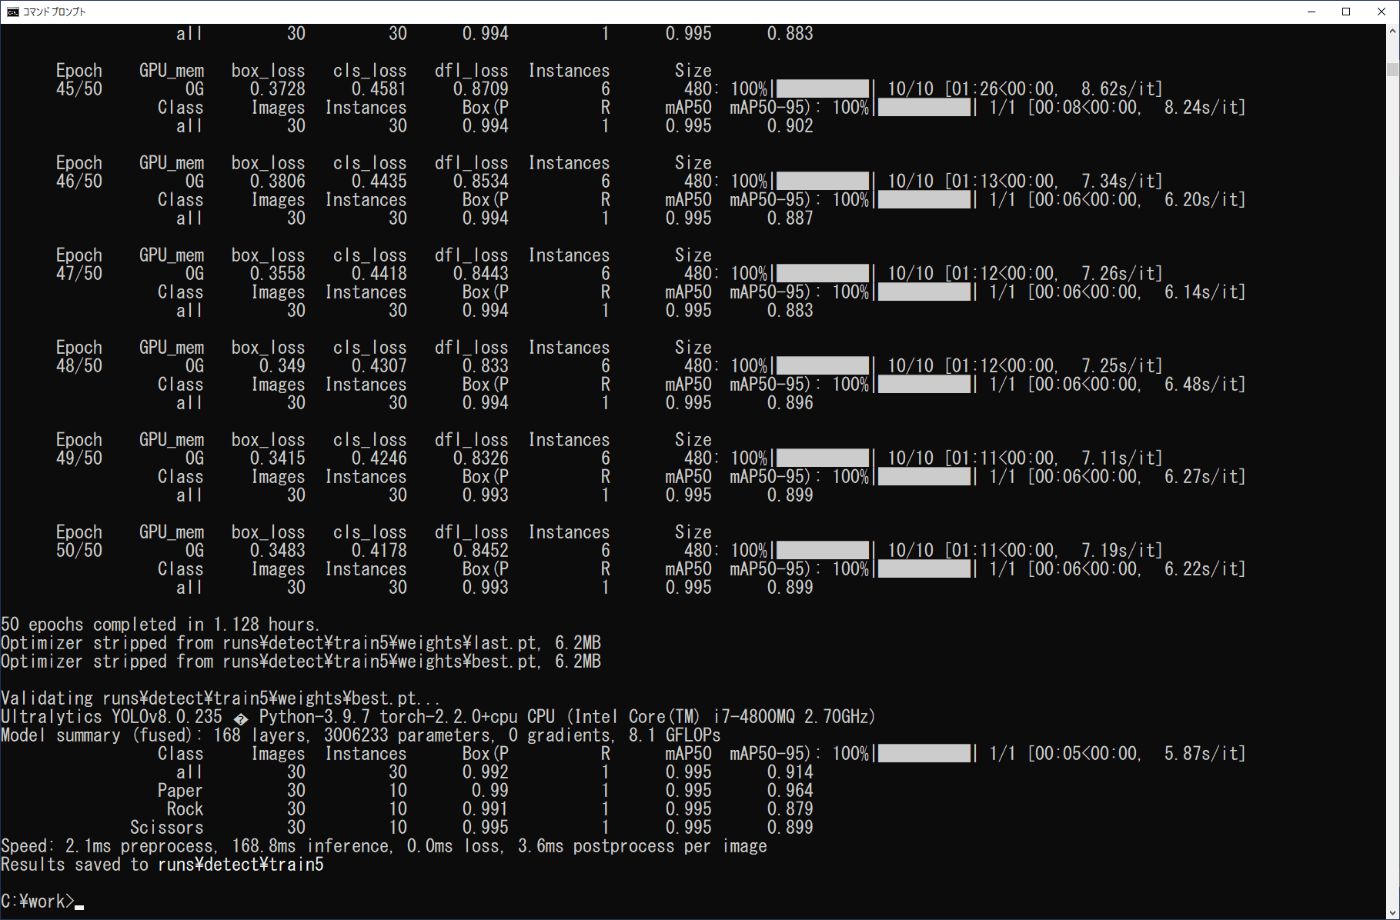Click the epoch label '45/50'
Viewport: 1400px width, 920px height.
[79, 89]
